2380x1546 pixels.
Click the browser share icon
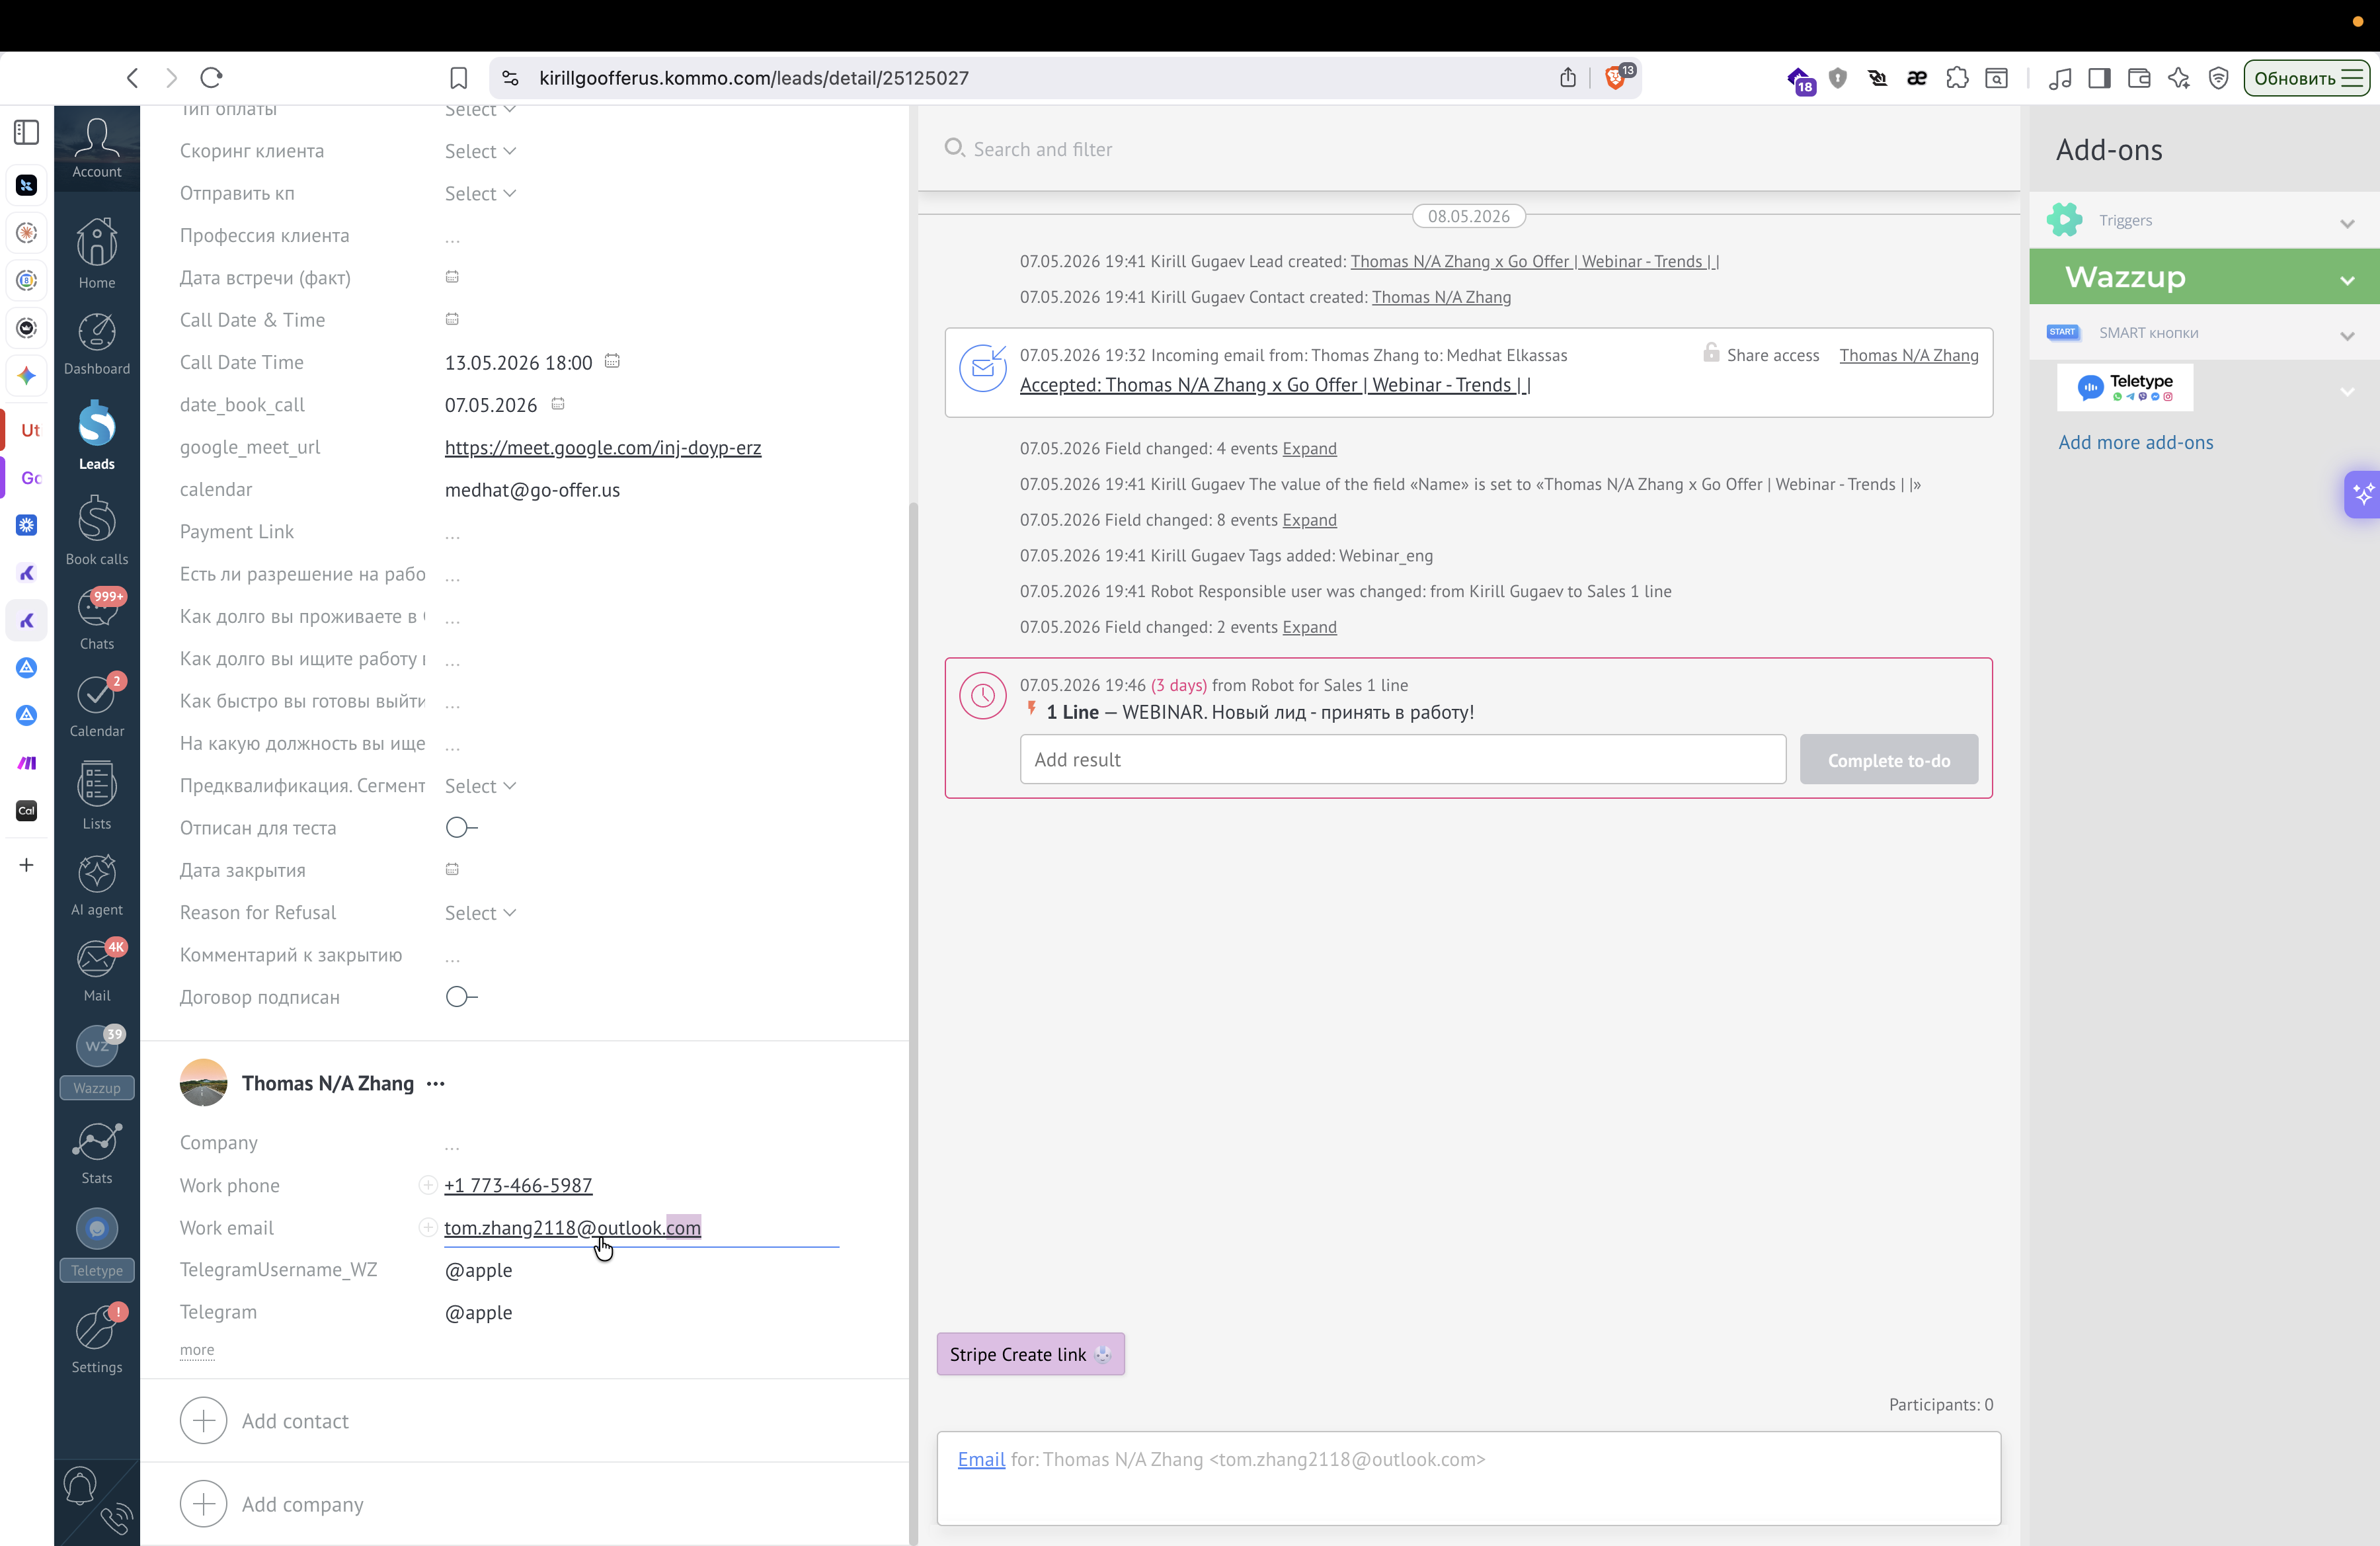point(1568,78)
